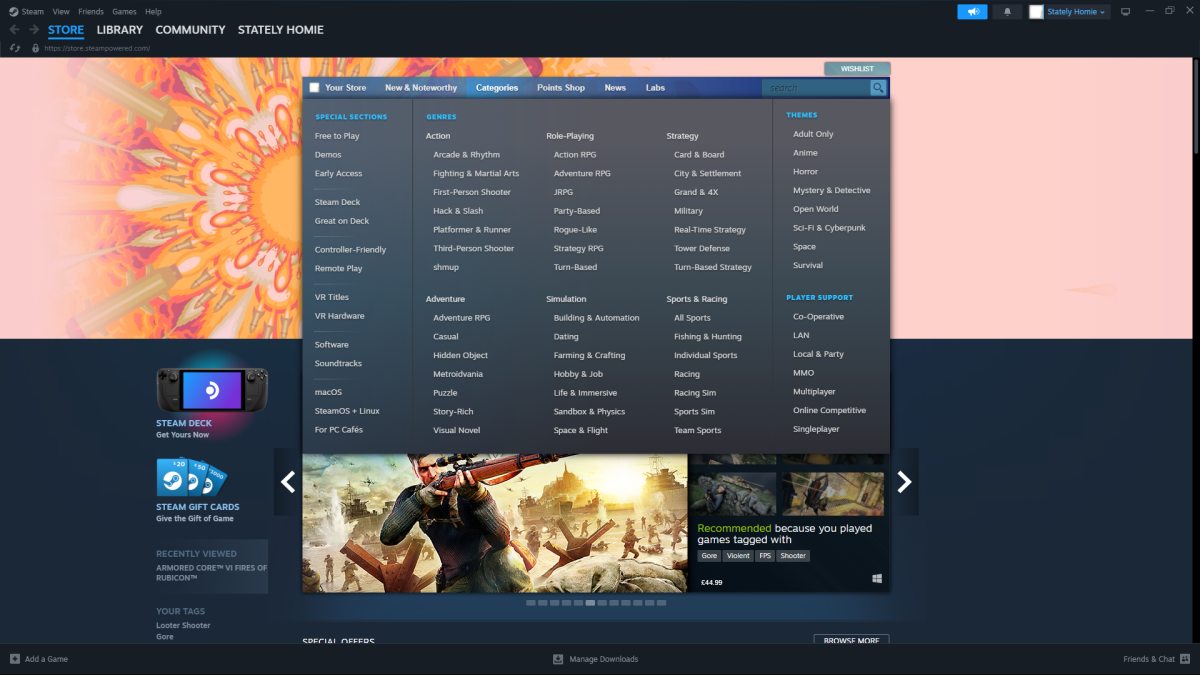Open the New & Noteworthy dropdown
The width and height of the screenshot is (1200, 675).
421,88
